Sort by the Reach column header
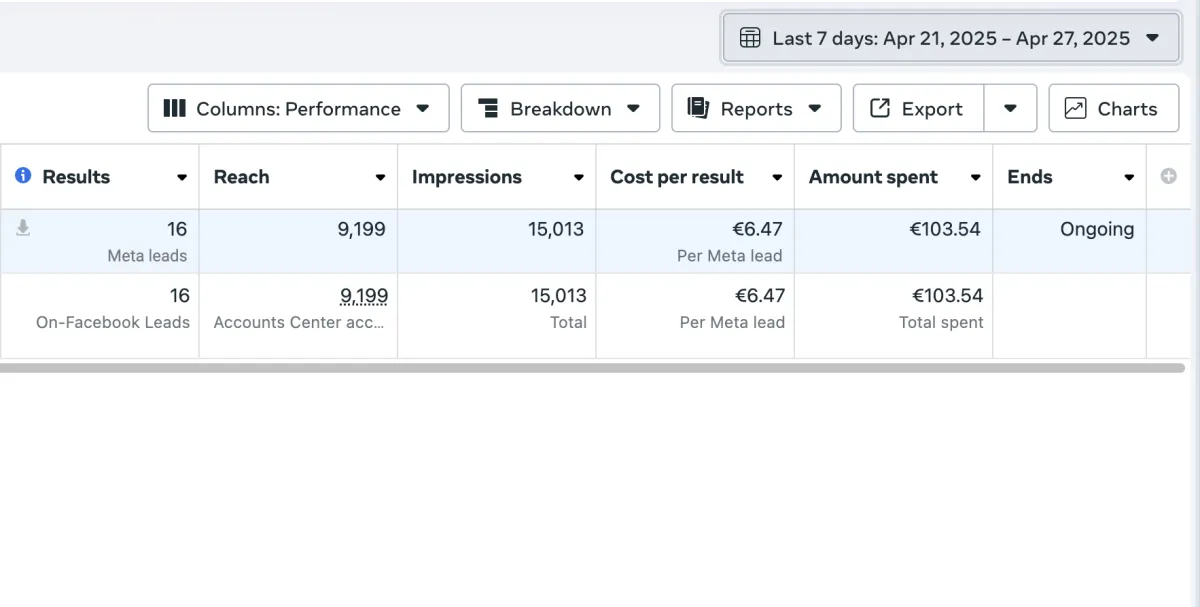 point(242,177)
